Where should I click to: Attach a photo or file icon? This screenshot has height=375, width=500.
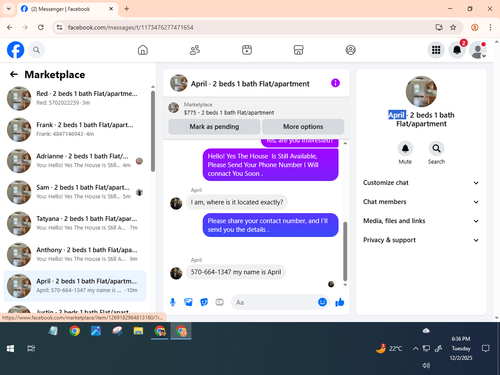click(188, 302)
